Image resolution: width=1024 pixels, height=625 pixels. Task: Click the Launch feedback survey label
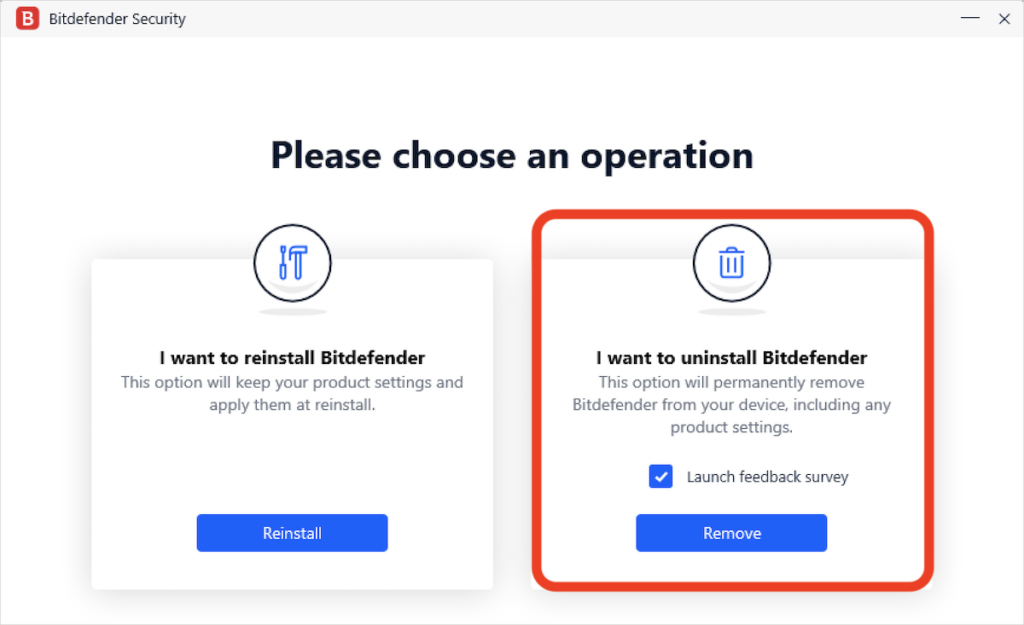766,477
